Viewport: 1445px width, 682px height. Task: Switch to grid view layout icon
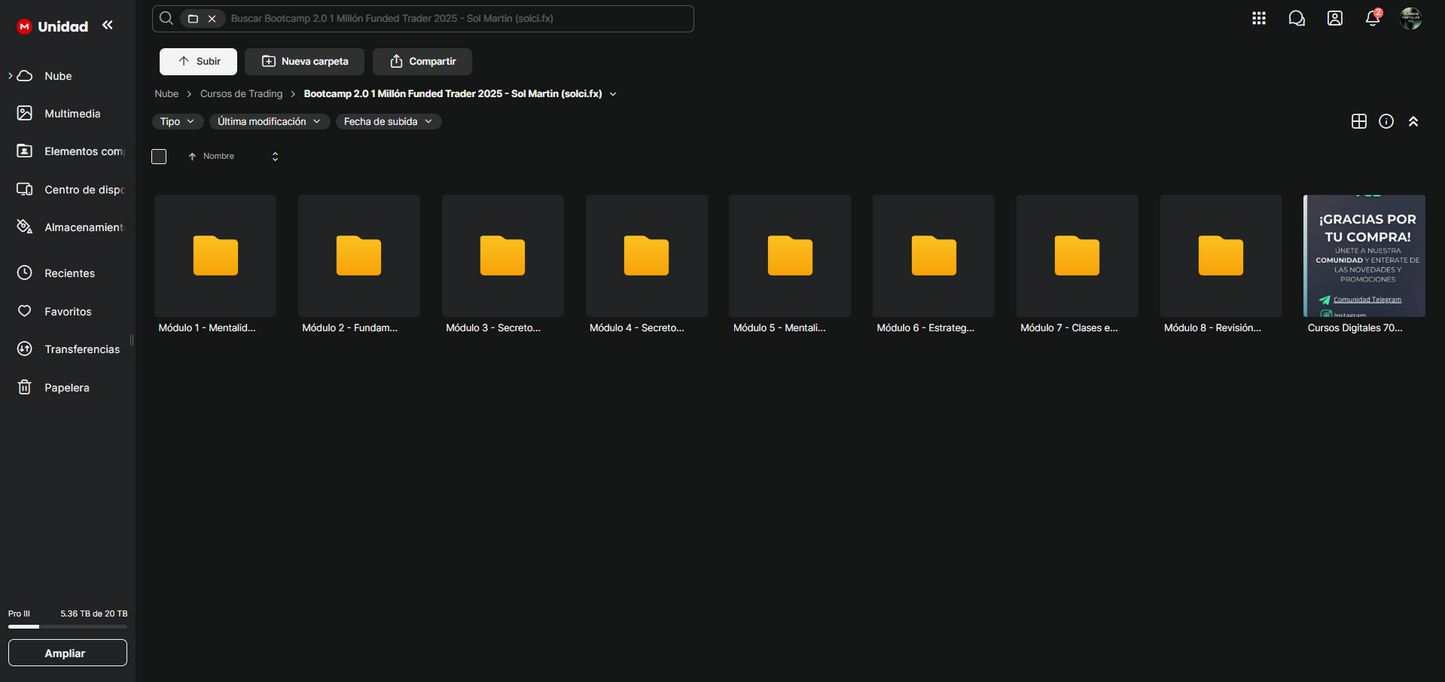pyautogui.click(x=1359, y=121)
